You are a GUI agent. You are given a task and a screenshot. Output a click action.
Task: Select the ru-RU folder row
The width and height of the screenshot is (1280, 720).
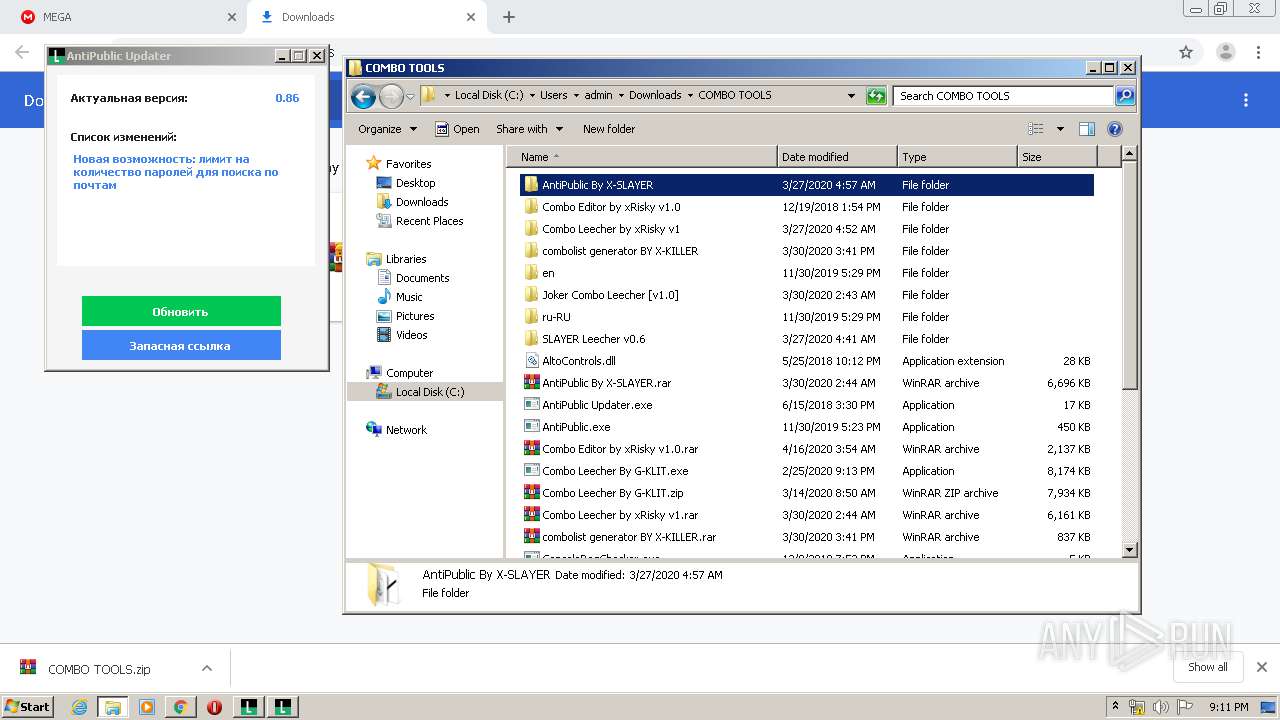[808, 317]
